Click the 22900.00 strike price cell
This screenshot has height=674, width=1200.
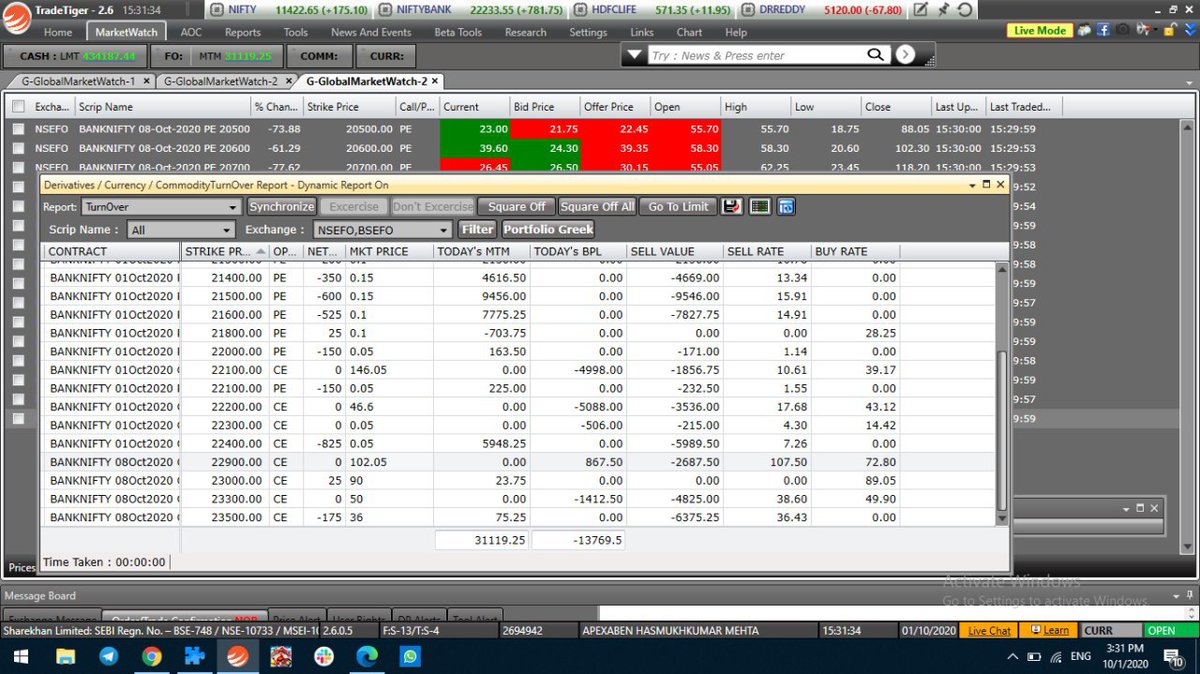pyautogui.click(x=225, y=462)
